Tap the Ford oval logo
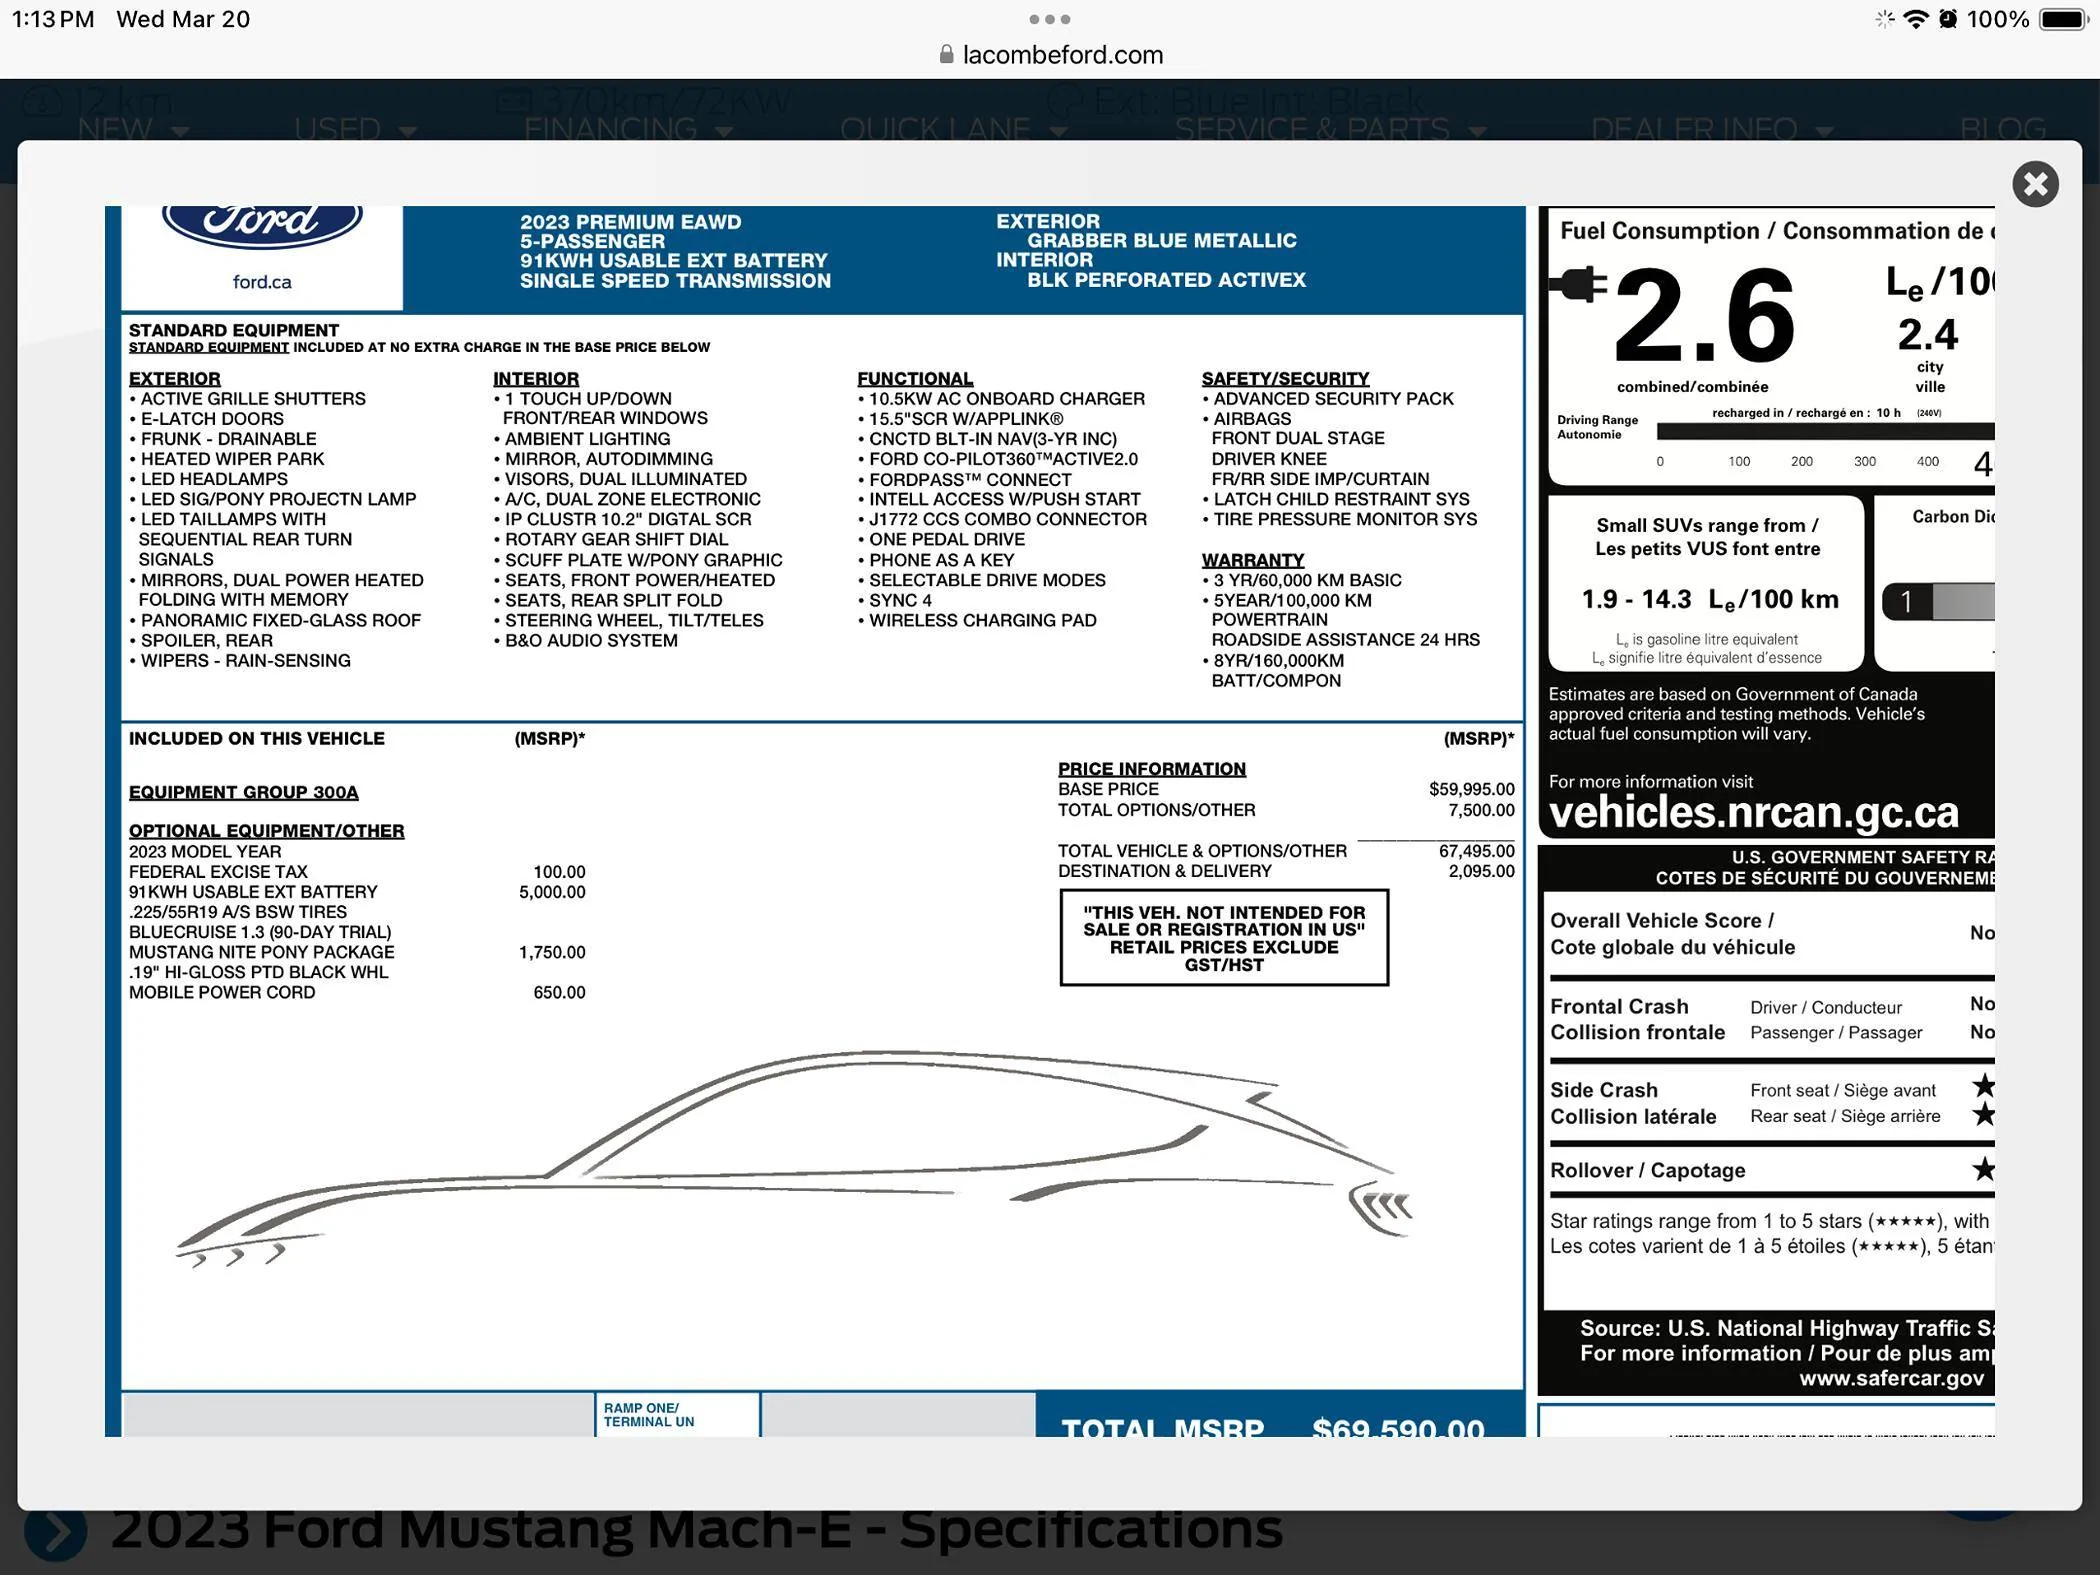2100x1575 pixels. (x=262, y=224)
